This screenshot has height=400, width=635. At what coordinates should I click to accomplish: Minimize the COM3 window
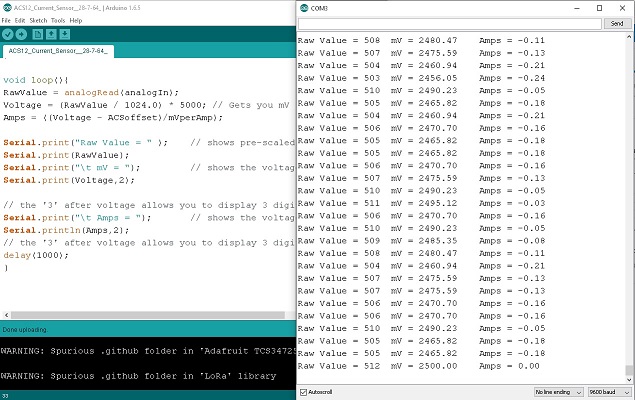pos(577,8)
